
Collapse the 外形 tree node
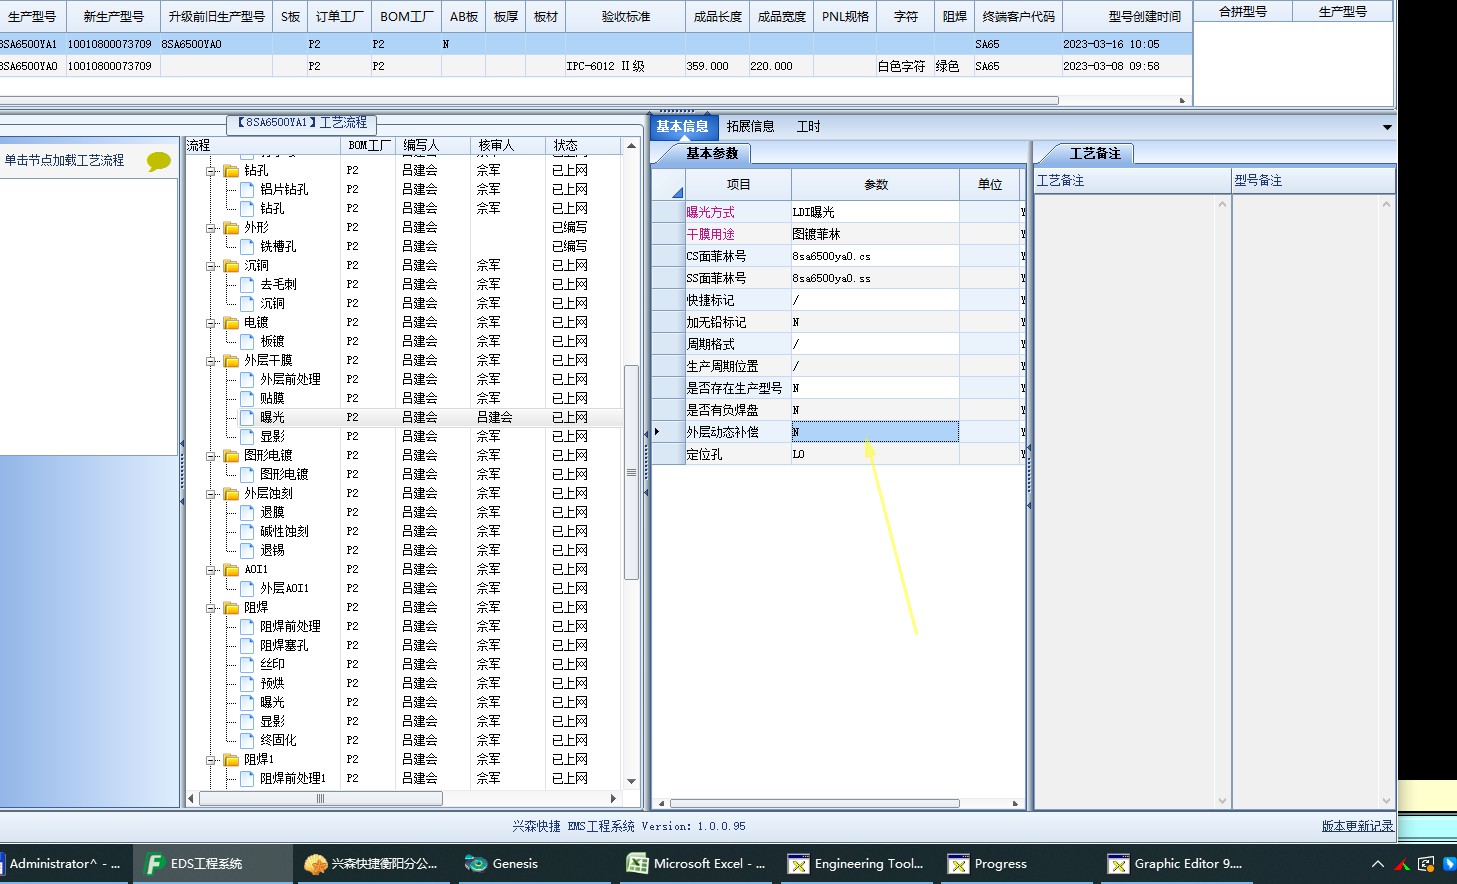click(212, 228)
